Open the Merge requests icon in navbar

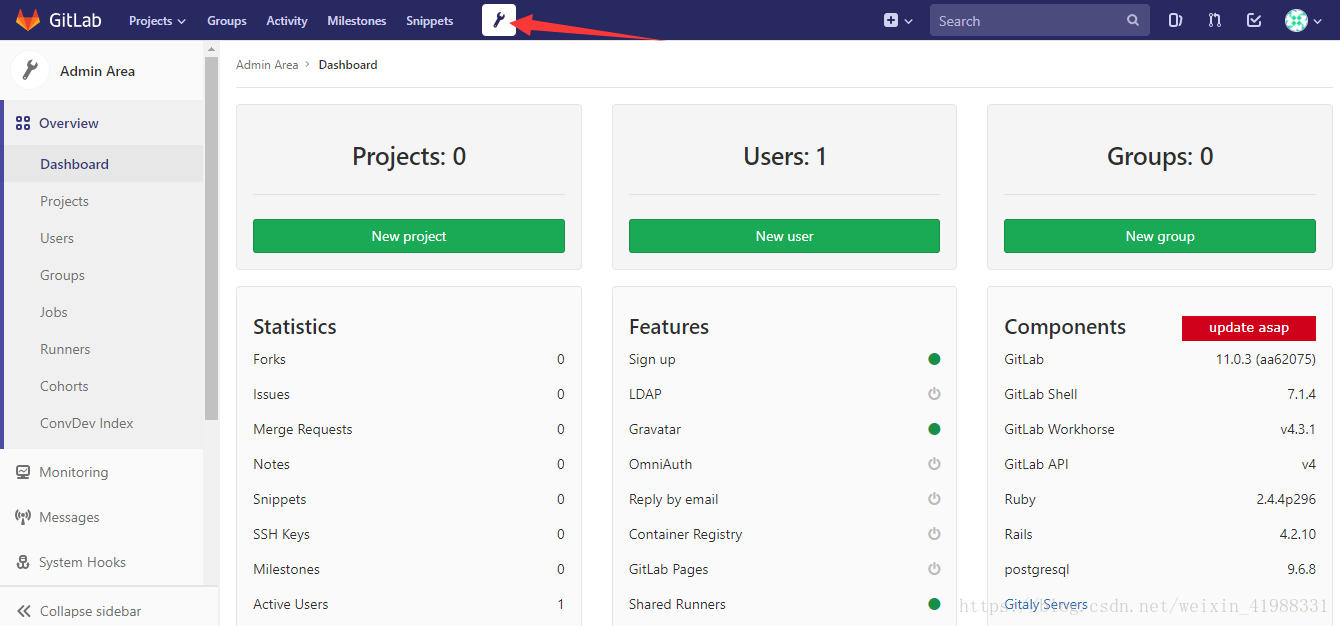pos(1215,20)
